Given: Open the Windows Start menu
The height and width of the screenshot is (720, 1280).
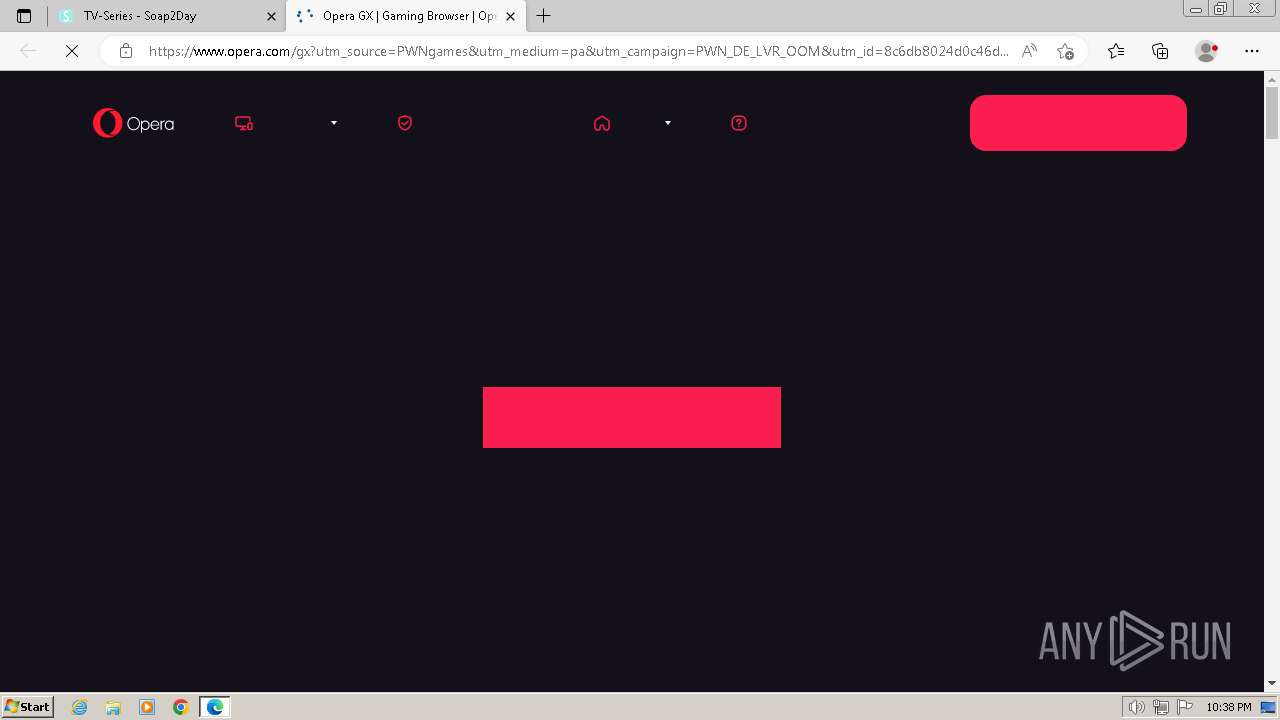Looking at the screenshot, I should point(28,706).
